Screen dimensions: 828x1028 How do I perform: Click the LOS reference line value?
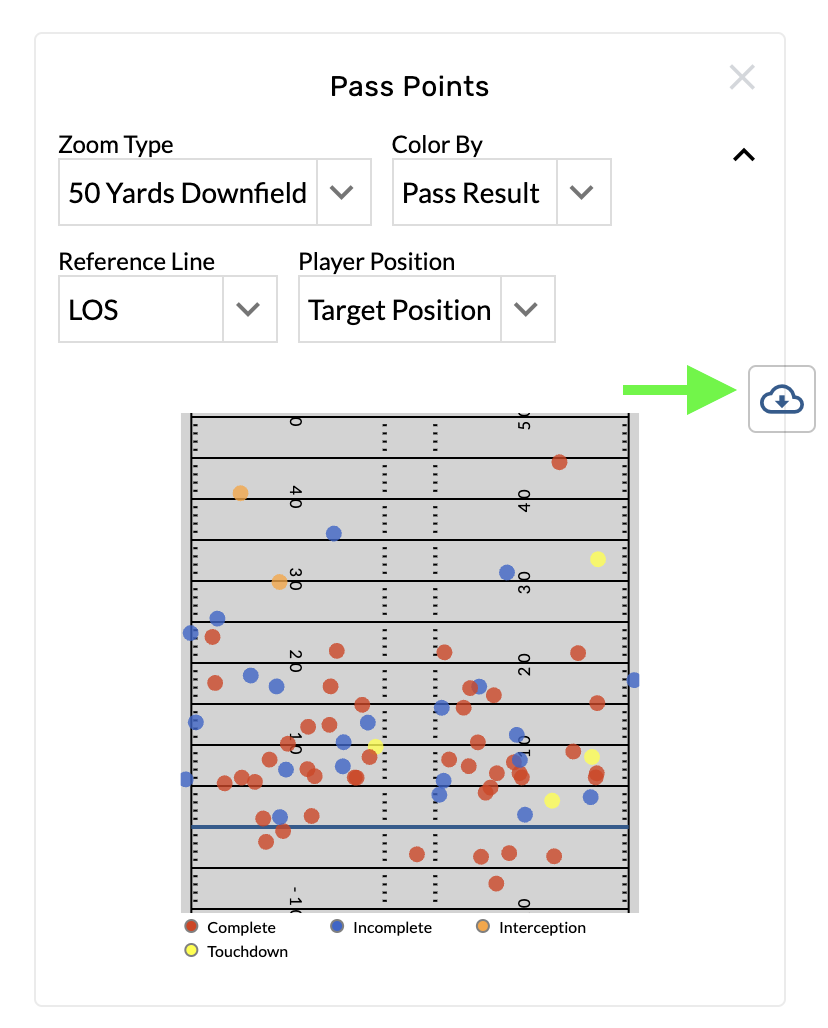(x=140, y=310)
